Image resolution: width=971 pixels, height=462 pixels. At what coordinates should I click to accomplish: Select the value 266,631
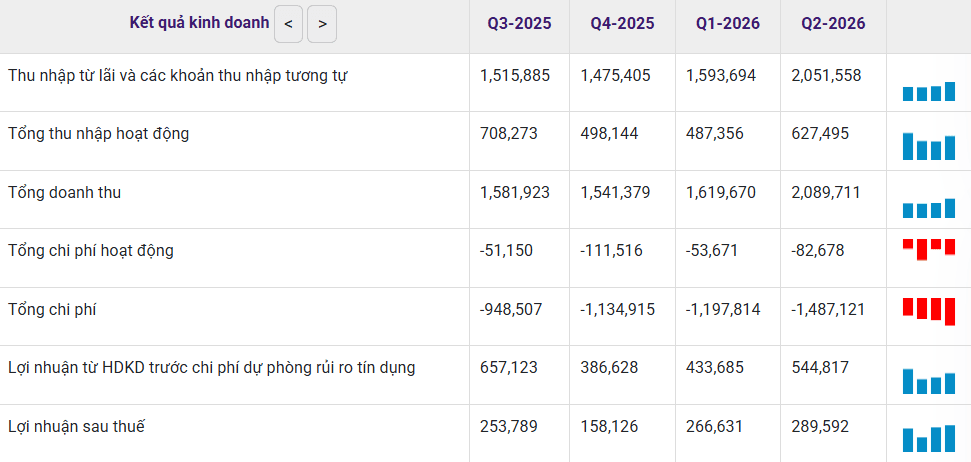coord(715,426)
